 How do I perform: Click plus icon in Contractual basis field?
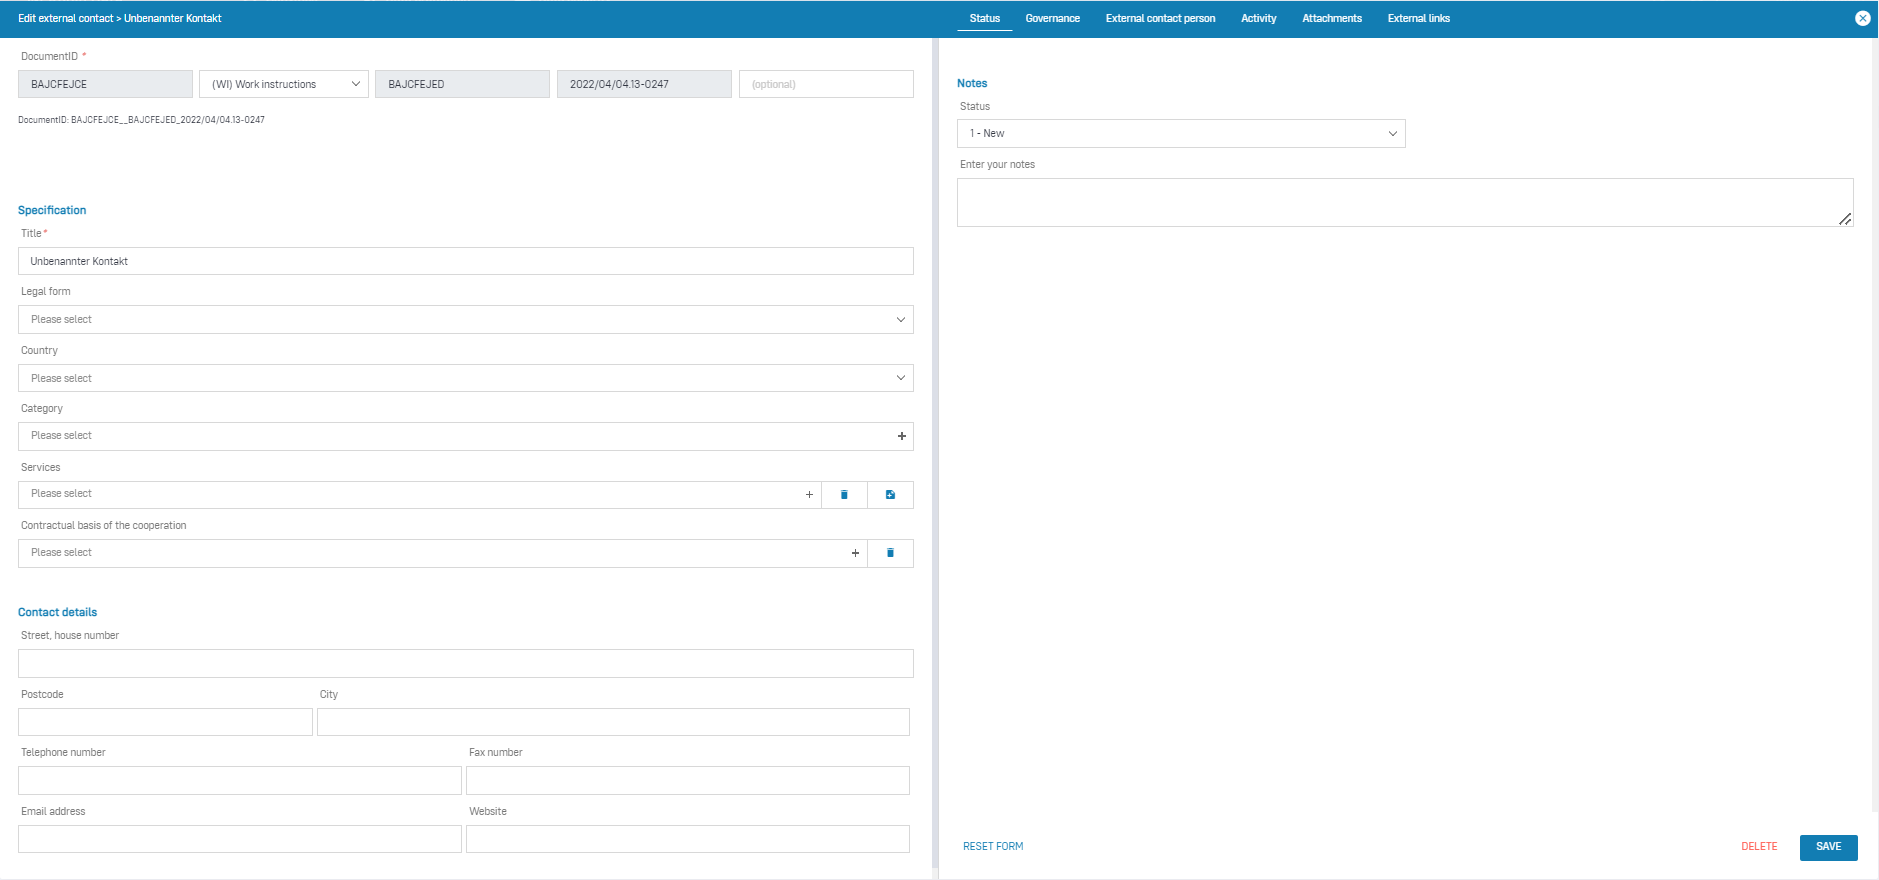point(855,553)
